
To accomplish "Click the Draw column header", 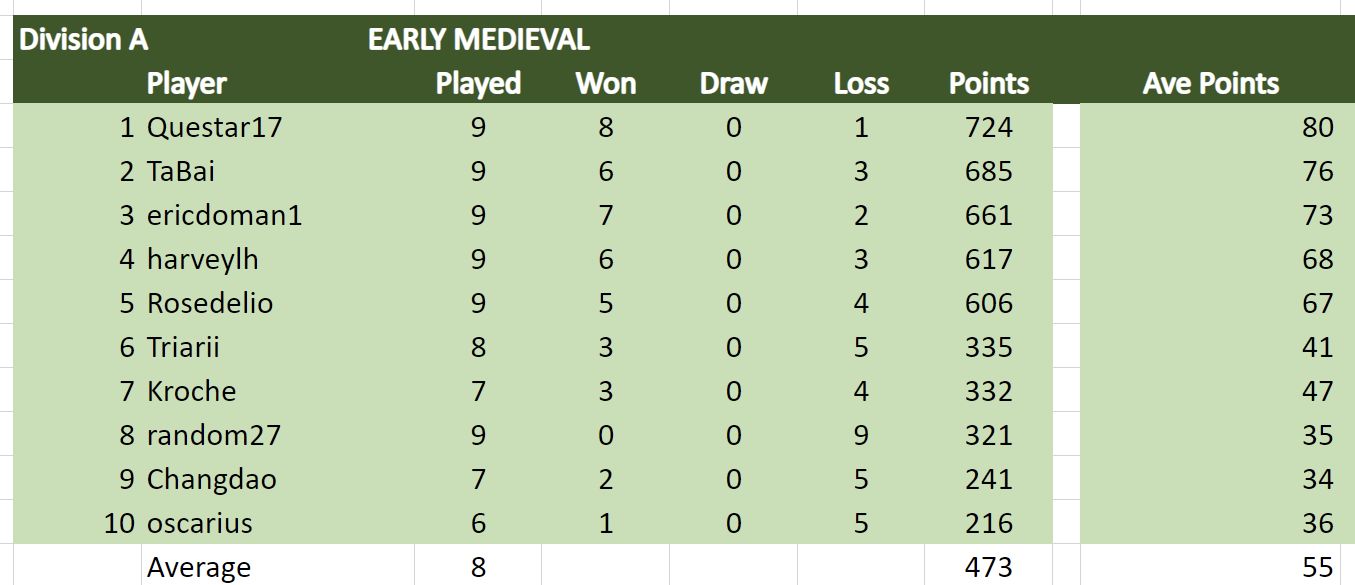I will tap(733, 83).
